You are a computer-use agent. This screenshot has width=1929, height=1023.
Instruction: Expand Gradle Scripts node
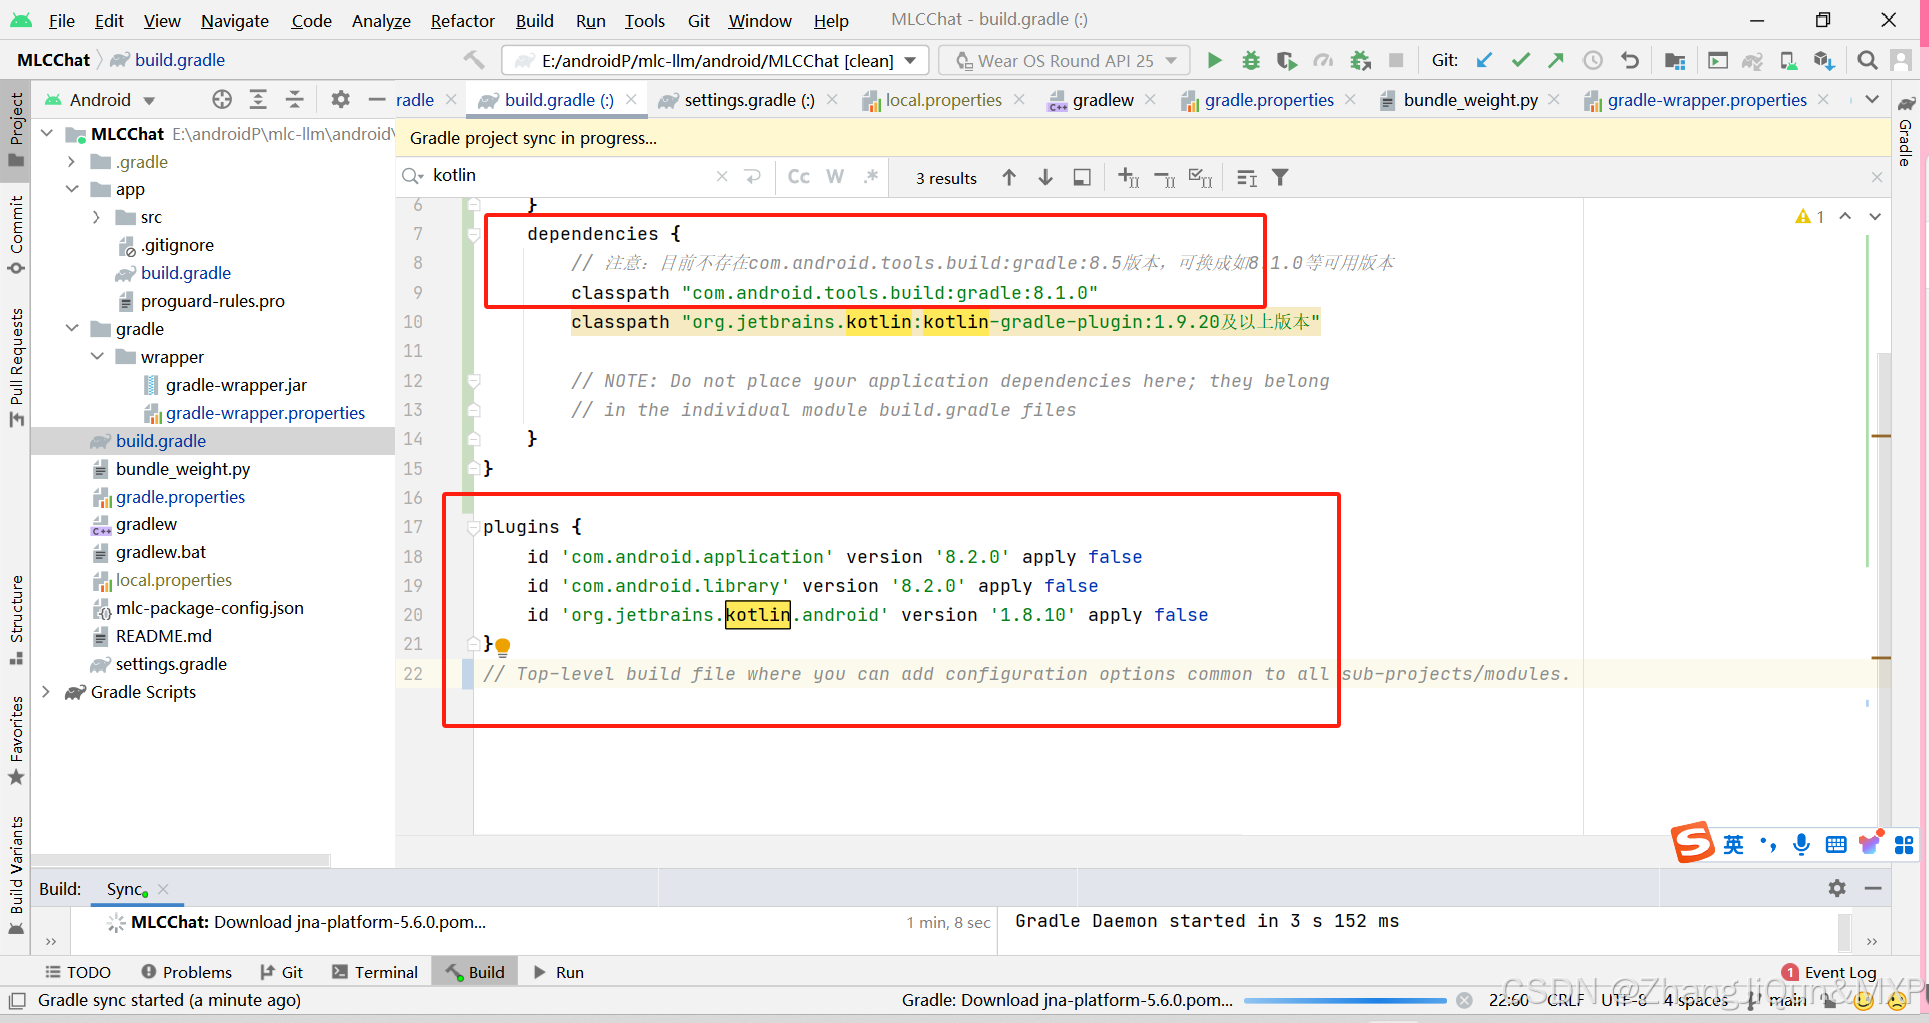[x=47, y=692]
